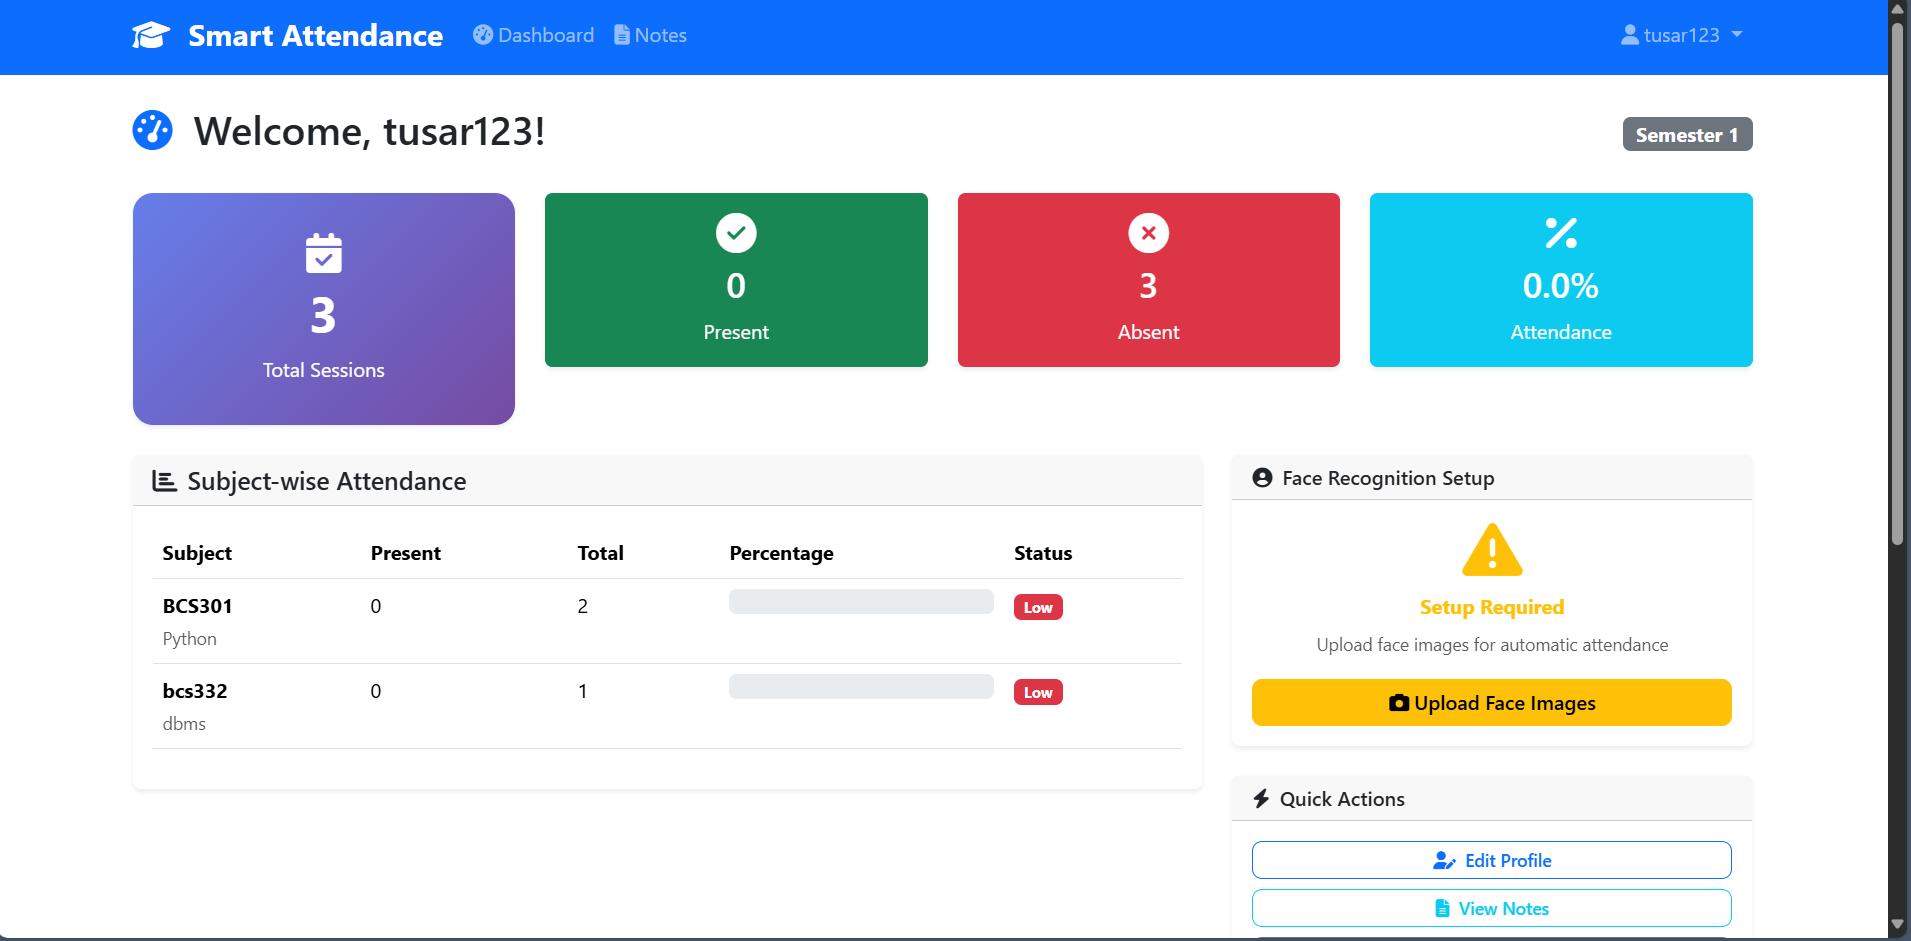Image resolution: width=1911 pixels, height=941 pixels.
Task: Click the palette icon beside the welcome message
Action: [x=152, y=130]
